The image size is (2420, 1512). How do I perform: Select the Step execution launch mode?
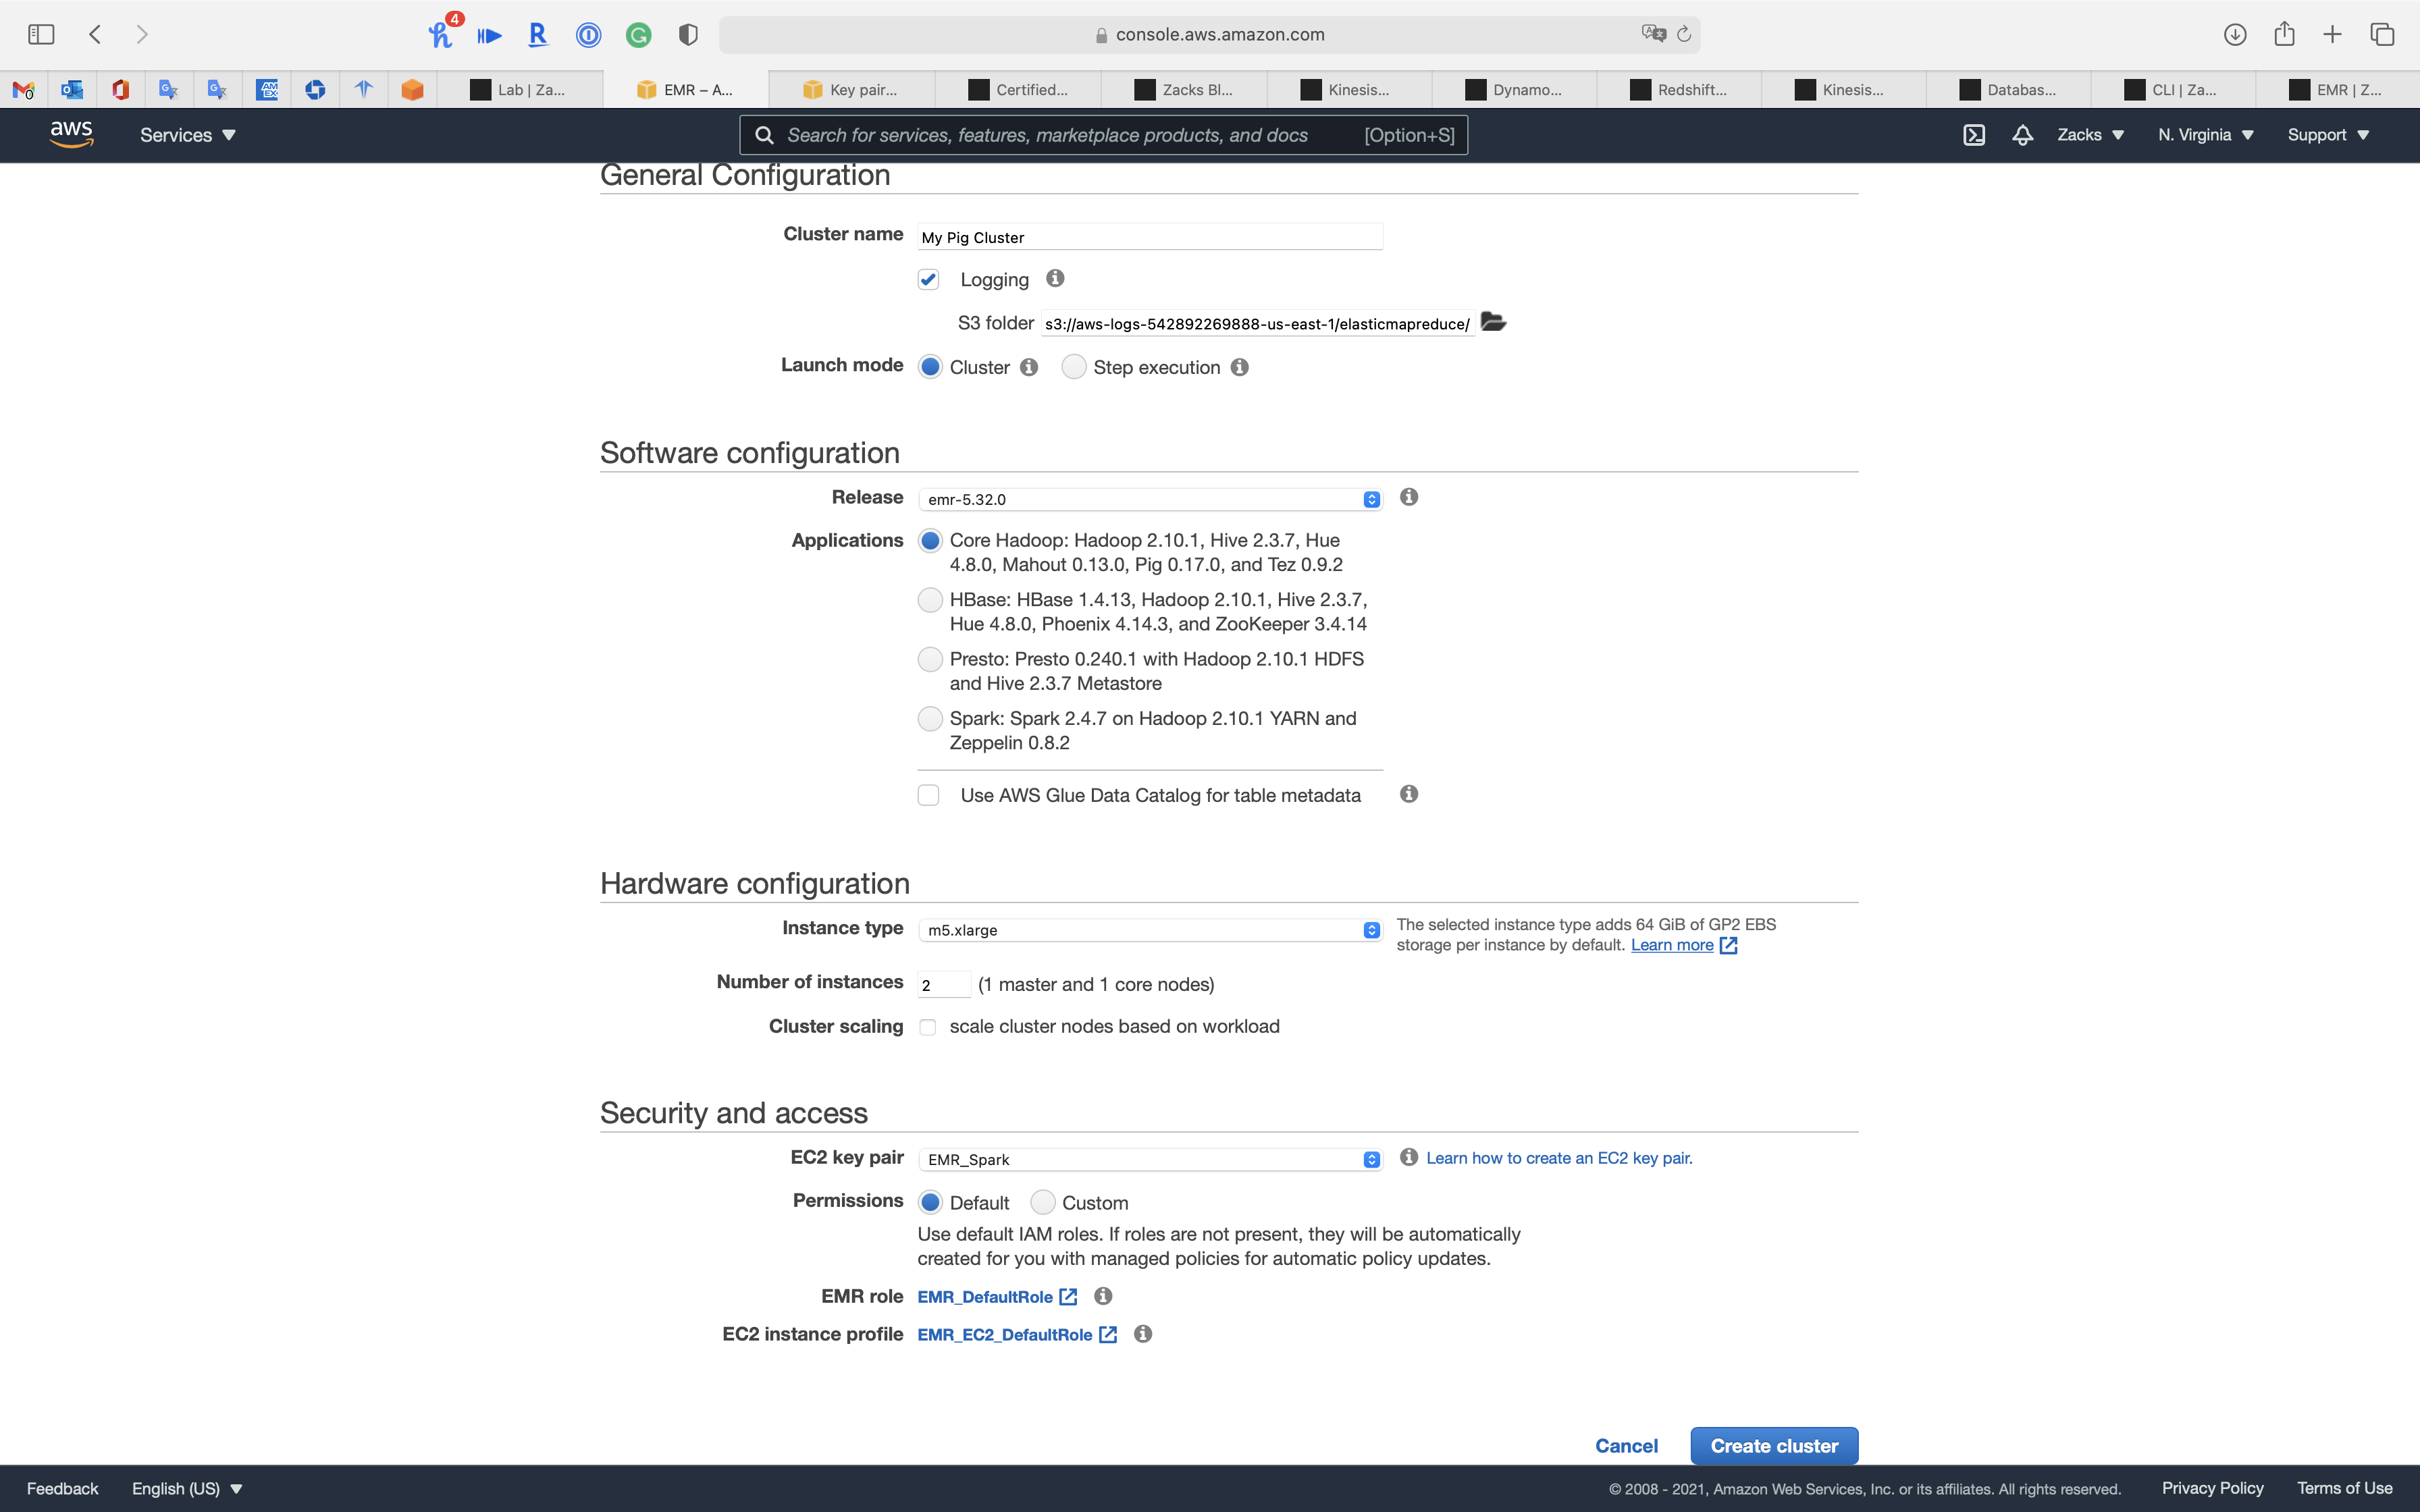(x=1074, y=367)
